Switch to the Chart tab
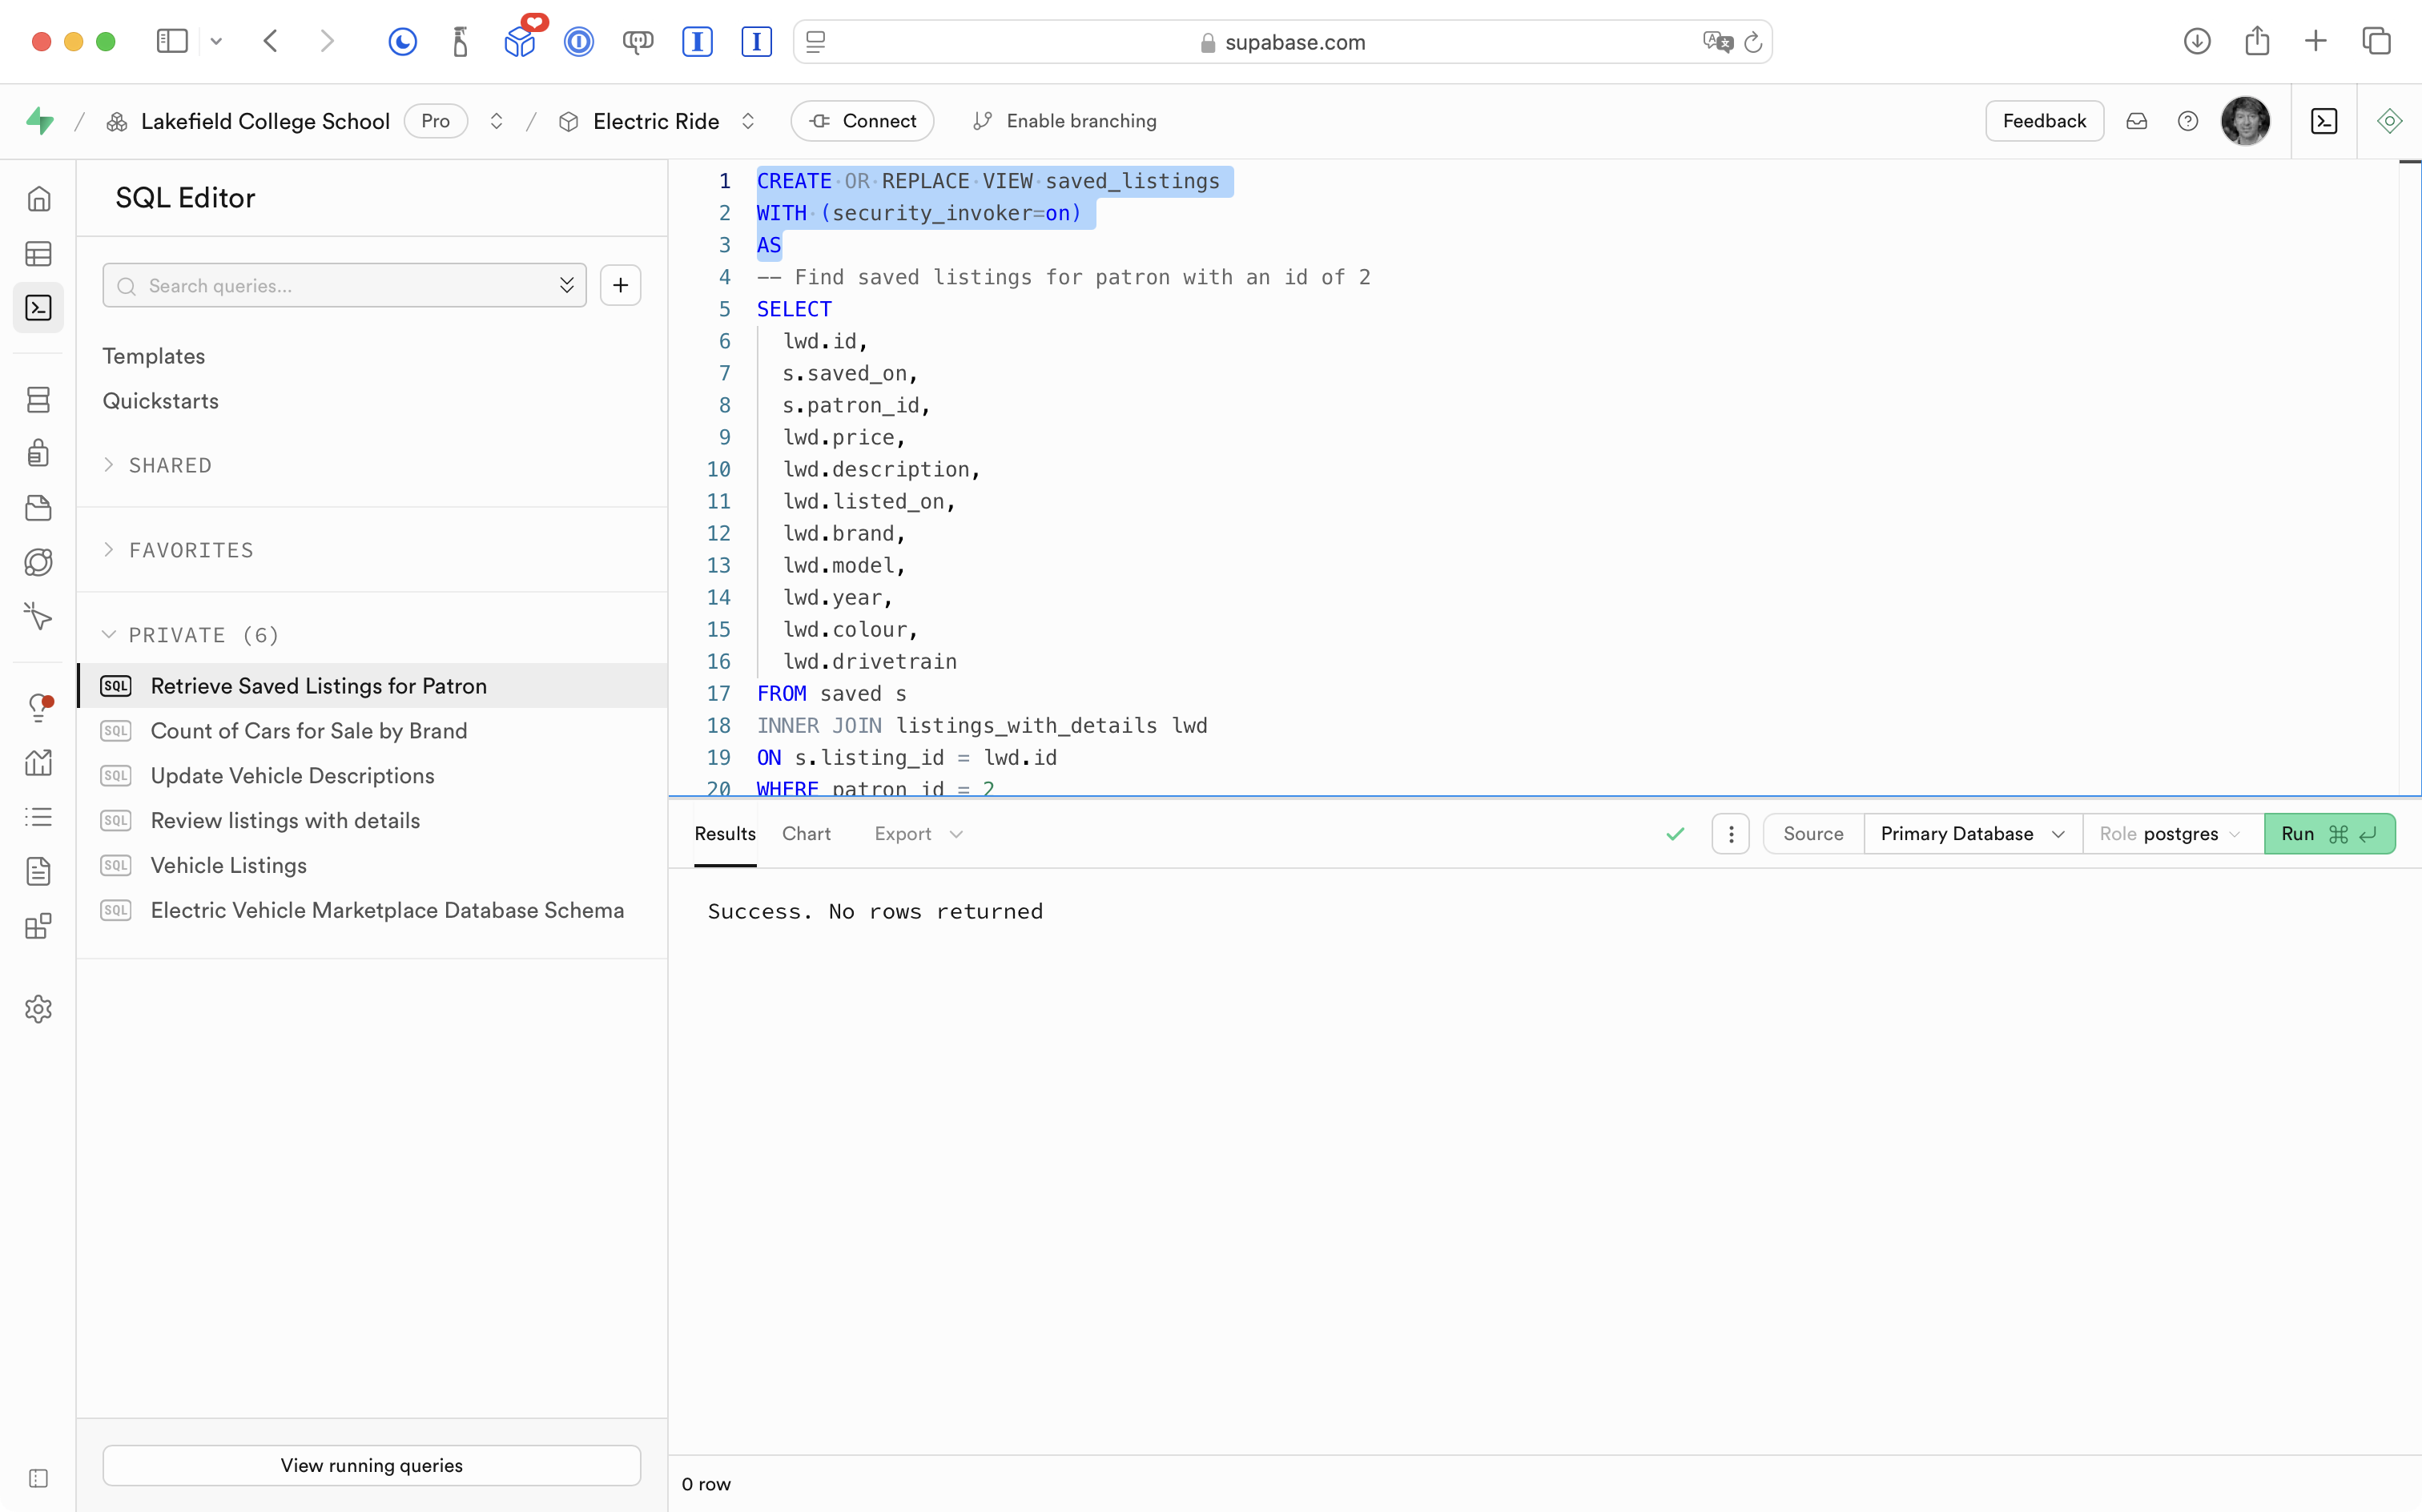2422x1512 pixels. tap(806, 834)
